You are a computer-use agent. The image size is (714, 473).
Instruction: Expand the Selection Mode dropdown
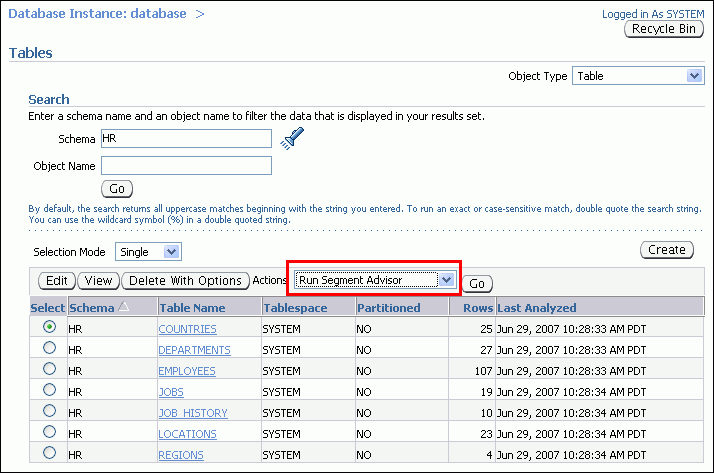[148, 252]
